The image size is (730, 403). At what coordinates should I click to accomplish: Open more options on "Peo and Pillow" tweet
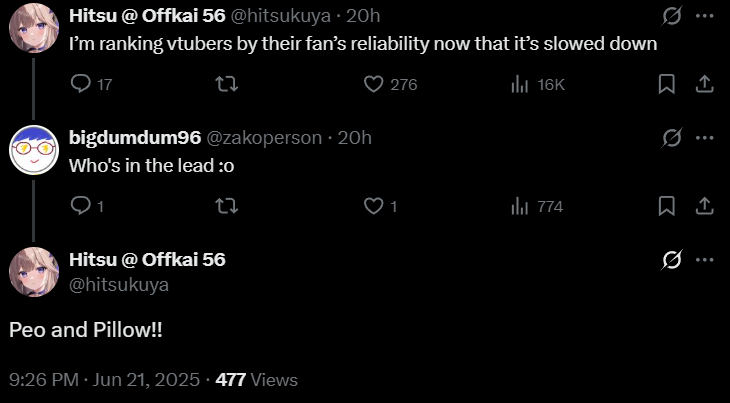tap(704, 260)
